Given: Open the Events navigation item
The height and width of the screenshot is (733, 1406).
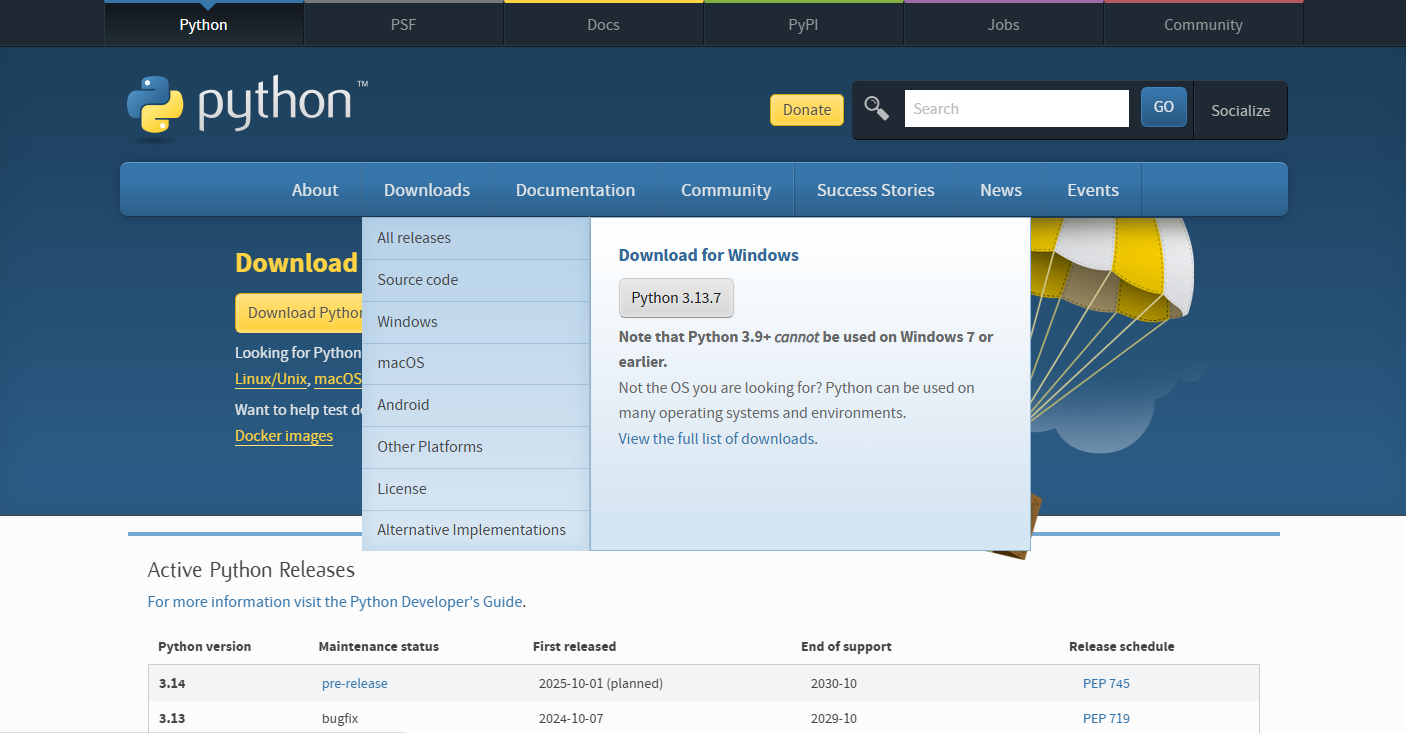Looking at the screenshot, I should tap(1093, 190).
